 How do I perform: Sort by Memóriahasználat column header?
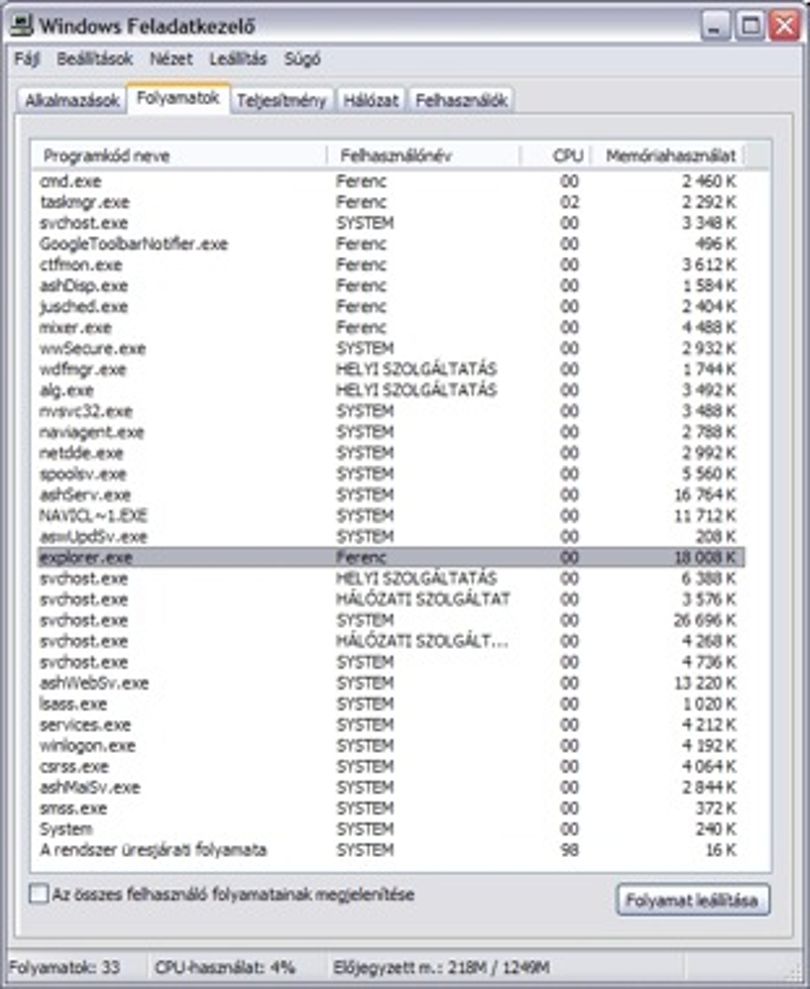(669, 156)
